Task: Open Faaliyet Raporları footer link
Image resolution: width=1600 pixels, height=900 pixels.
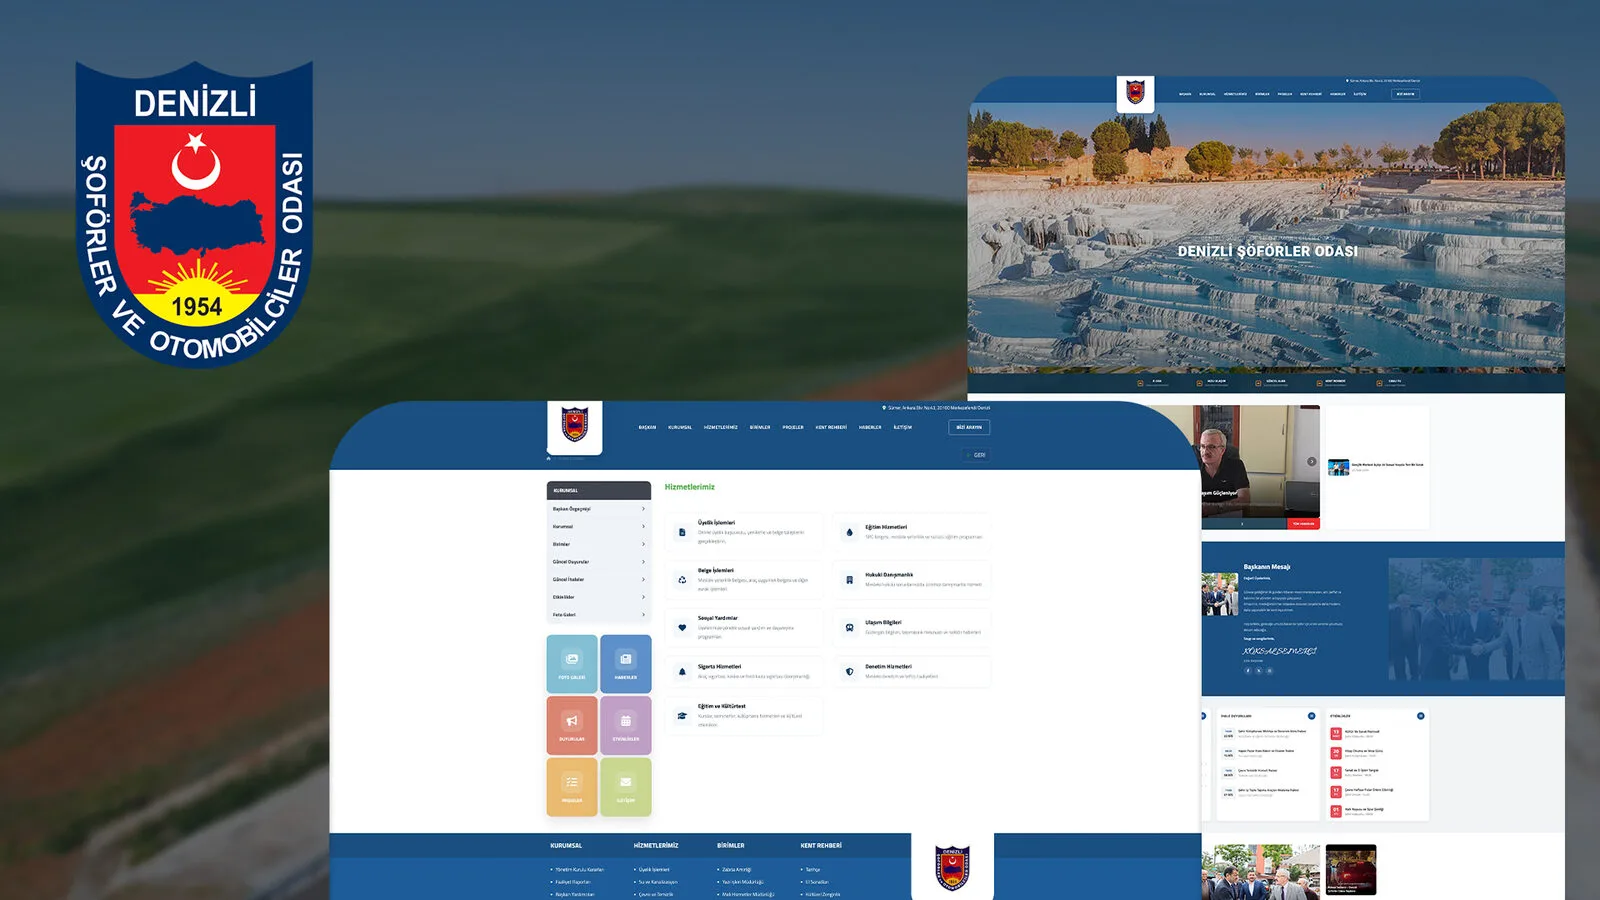Action: click(573, 882)
